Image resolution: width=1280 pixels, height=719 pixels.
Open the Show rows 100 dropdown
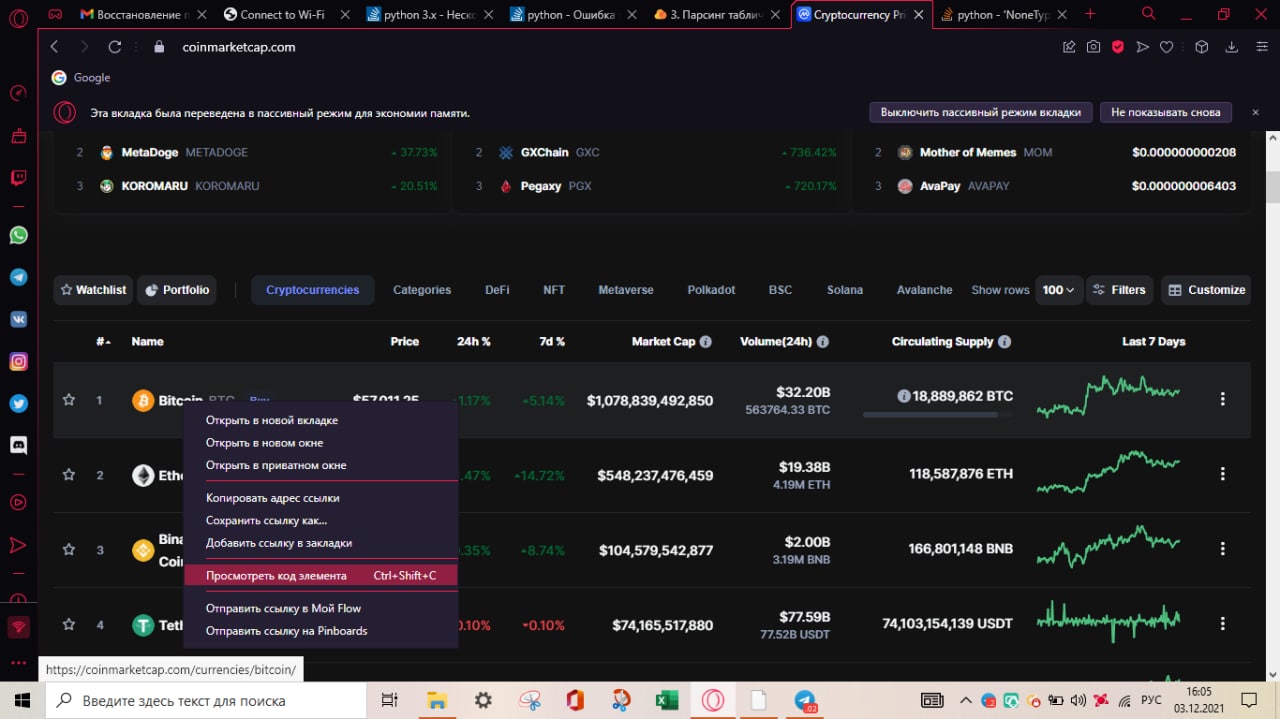pos(1058,290)
